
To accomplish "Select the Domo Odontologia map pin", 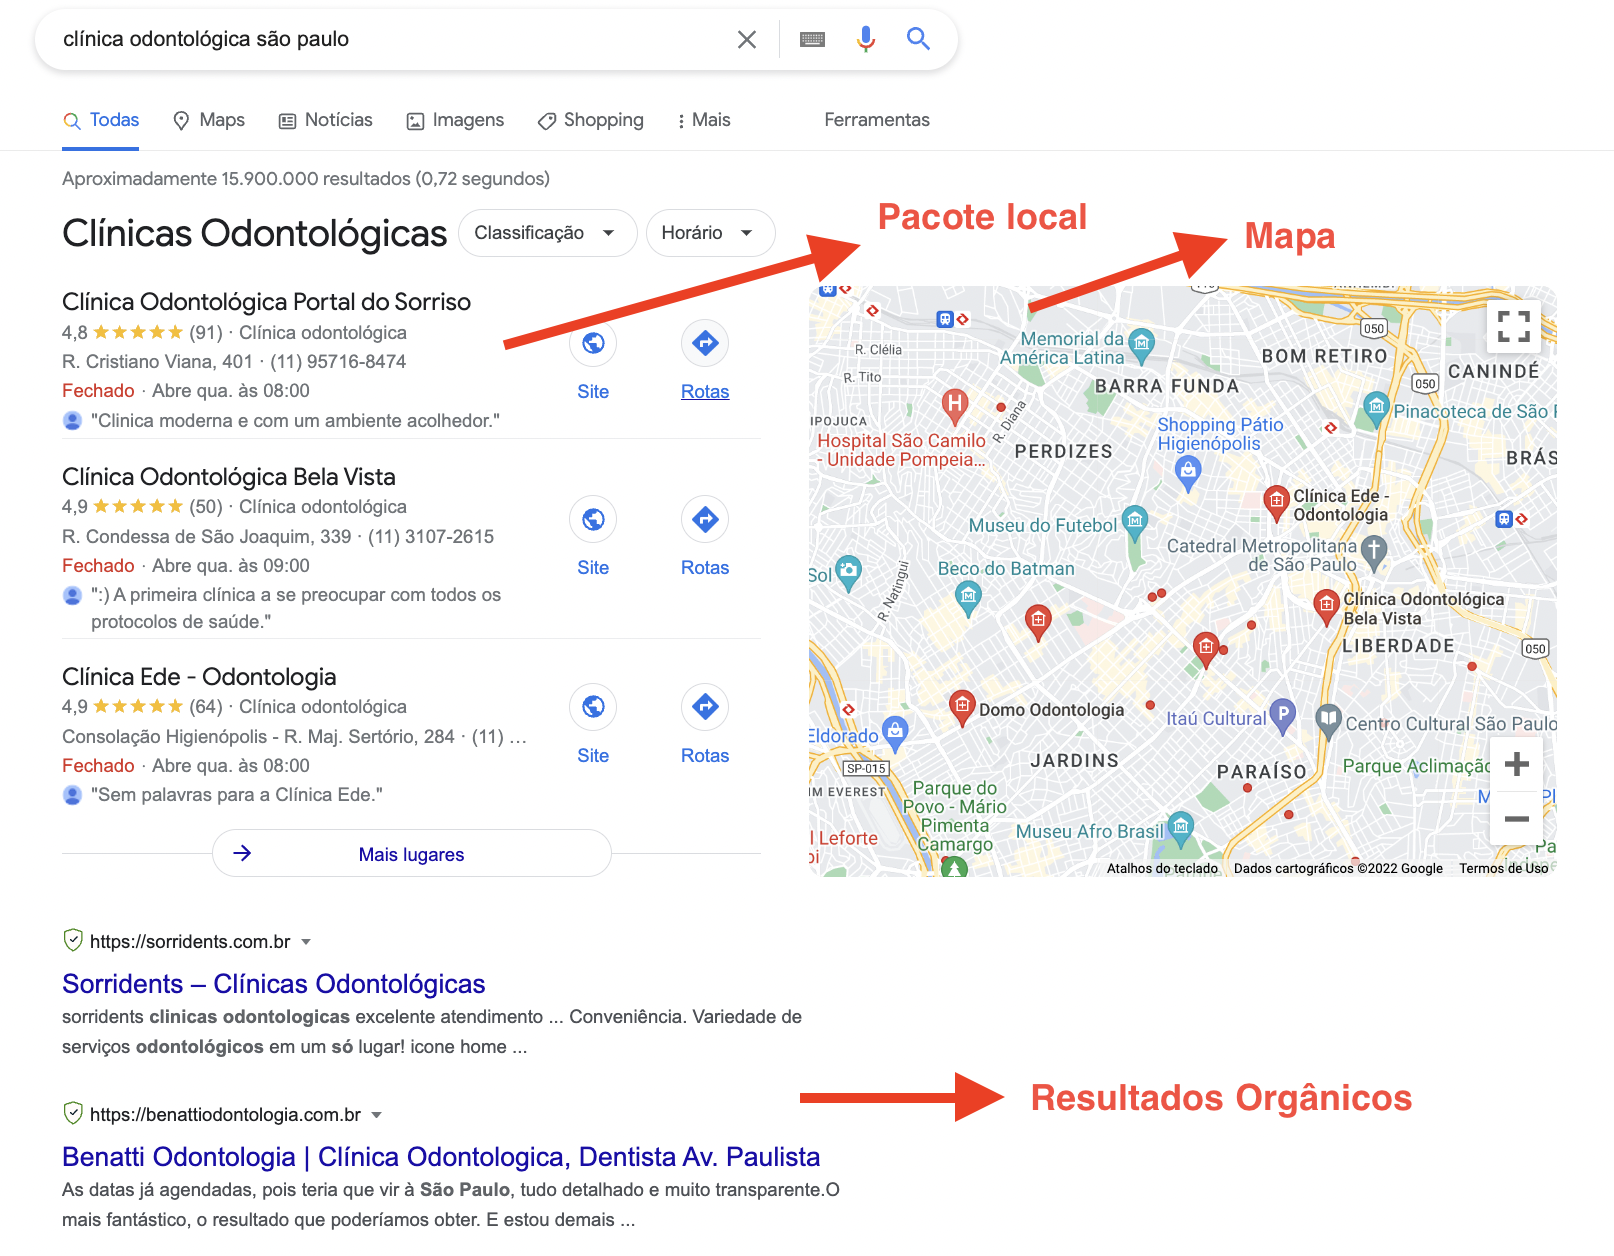I will tap(961, 707).
